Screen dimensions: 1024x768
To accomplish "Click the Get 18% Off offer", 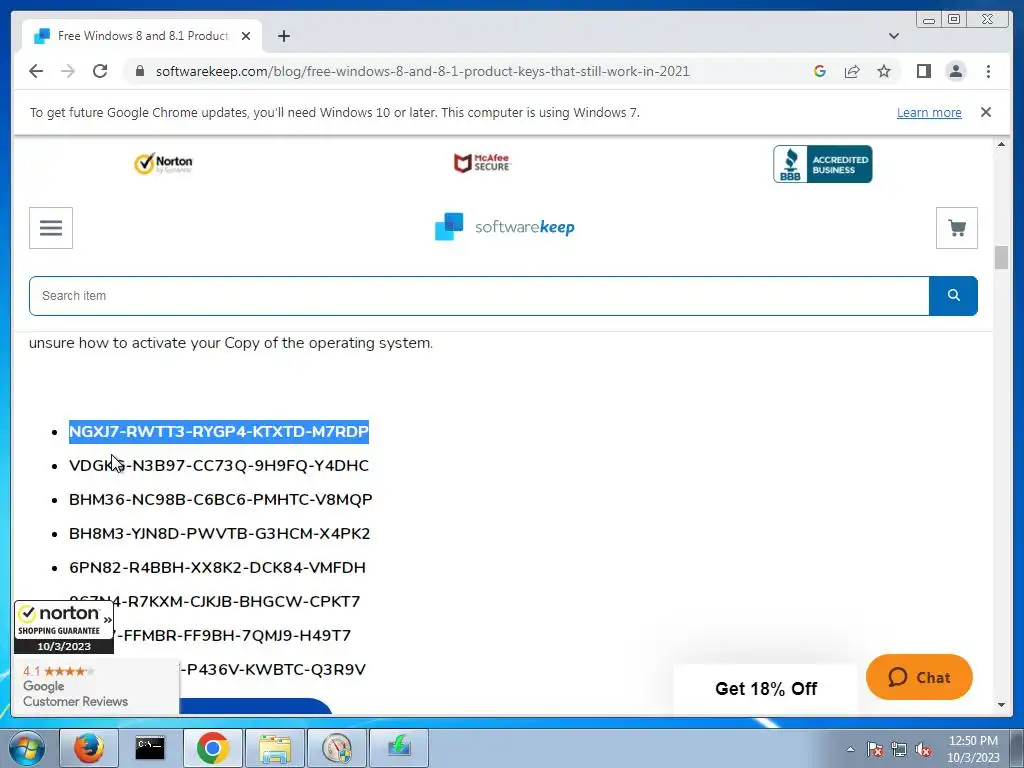I will tap(765, 688).
